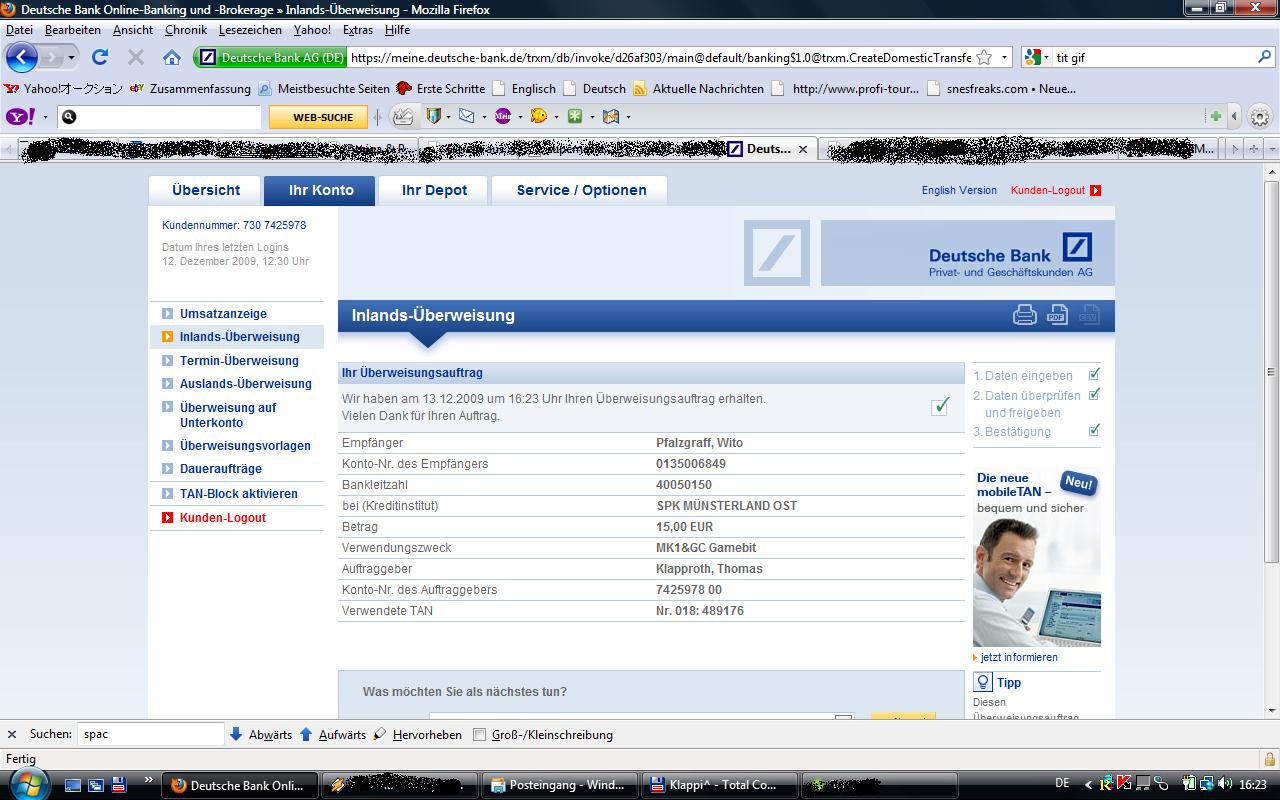Click the page's vertical scrollbar
Viewport: 1280px width, 800px height.
click(x=1271, y=400)
